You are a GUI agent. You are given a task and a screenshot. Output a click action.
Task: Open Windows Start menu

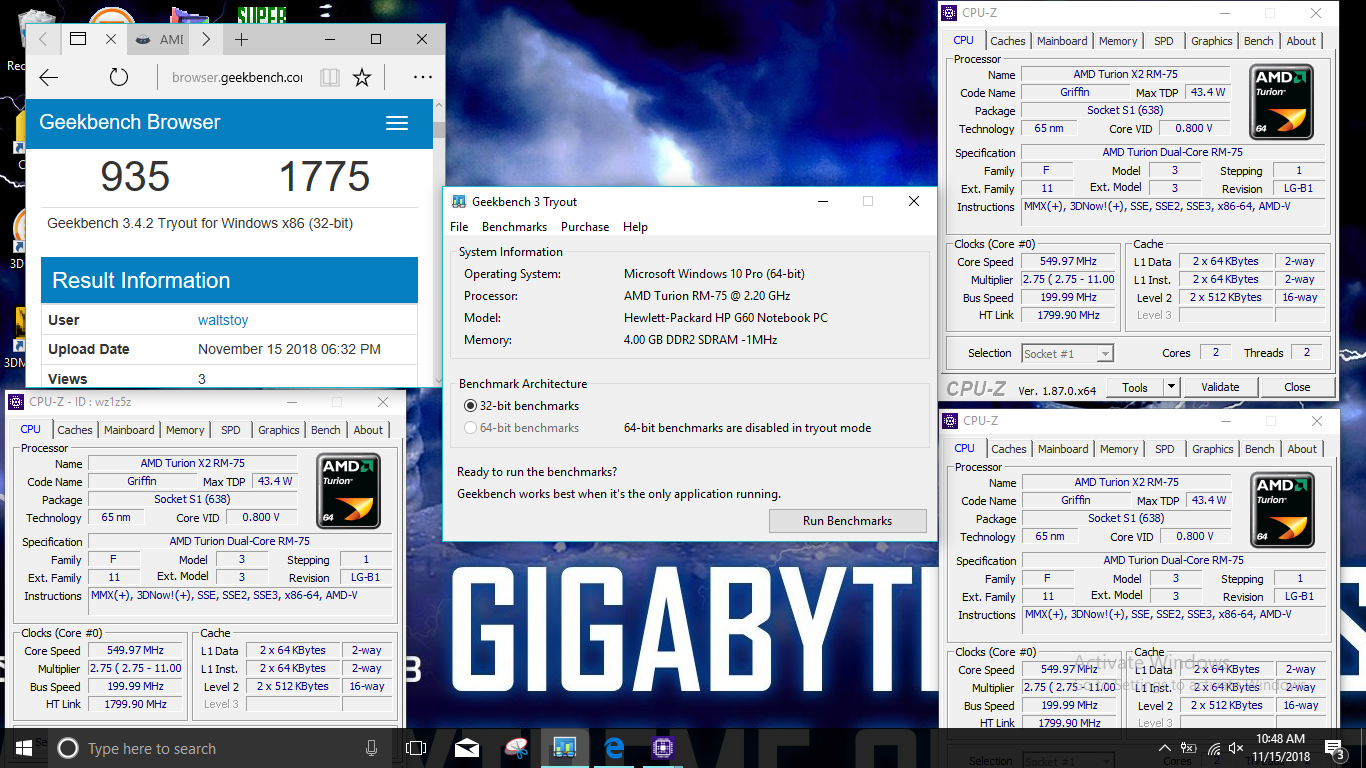coord(22,748)
